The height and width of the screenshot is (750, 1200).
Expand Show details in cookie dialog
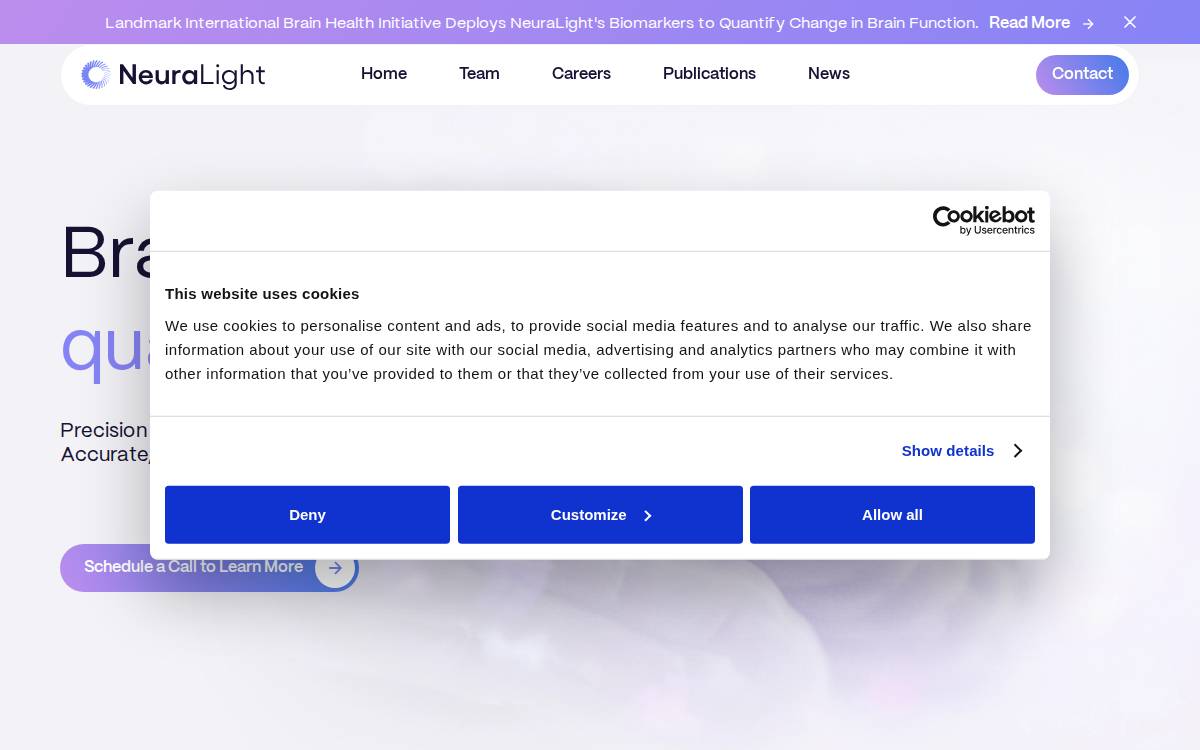(x=948, y=451)
